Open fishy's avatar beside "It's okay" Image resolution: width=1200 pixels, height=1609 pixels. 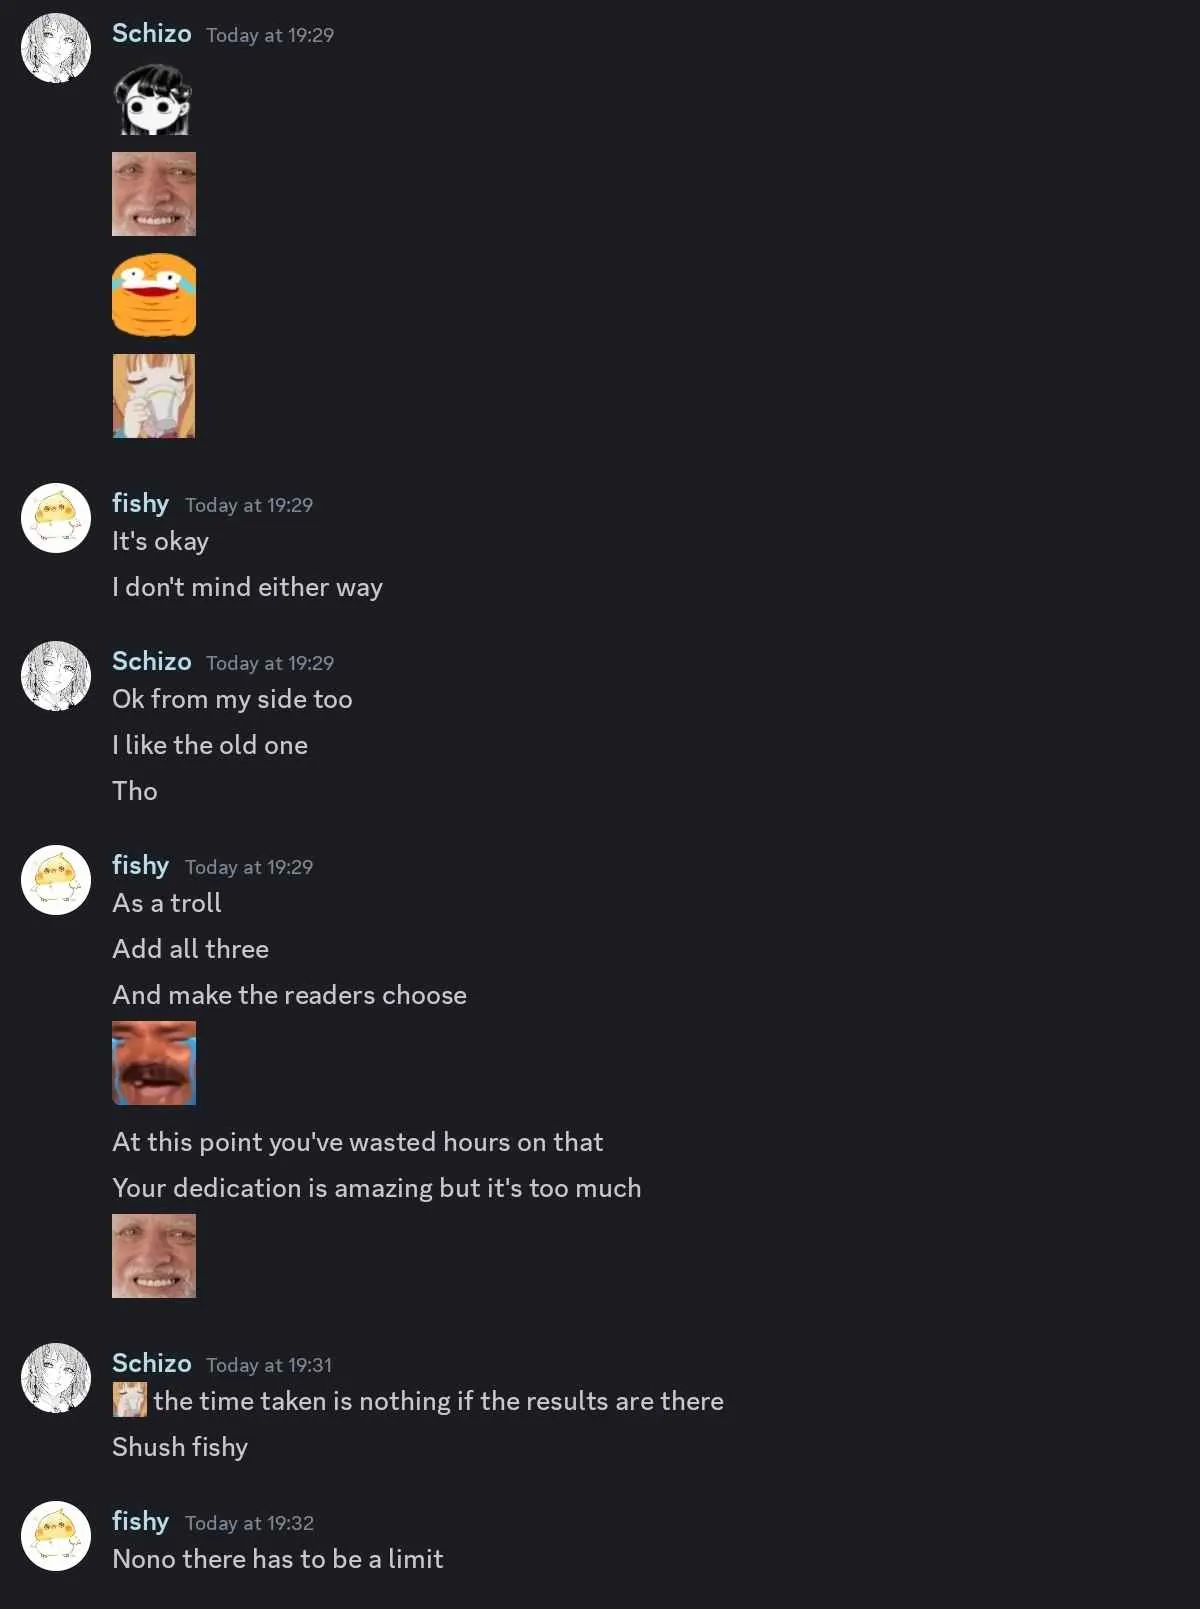point(56,518)
